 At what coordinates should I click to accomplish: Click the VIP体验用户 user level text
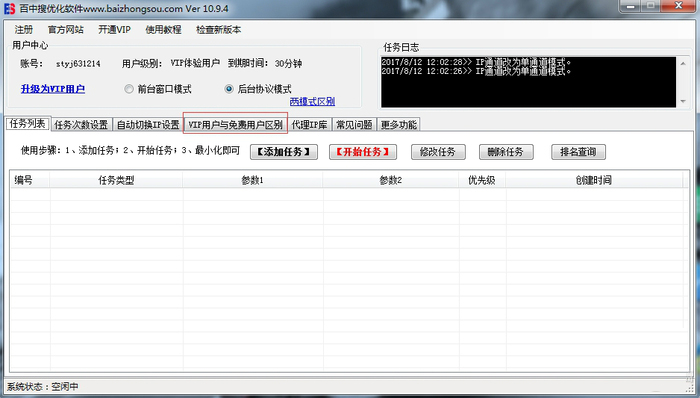[x=195, y=63]
